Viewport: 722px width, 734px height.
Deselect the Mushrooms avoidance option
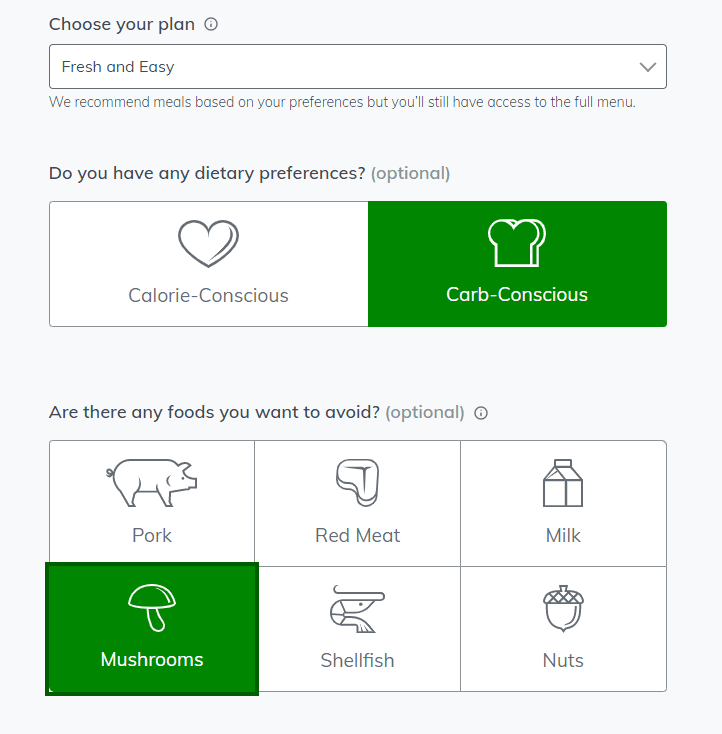click(152, 629)
